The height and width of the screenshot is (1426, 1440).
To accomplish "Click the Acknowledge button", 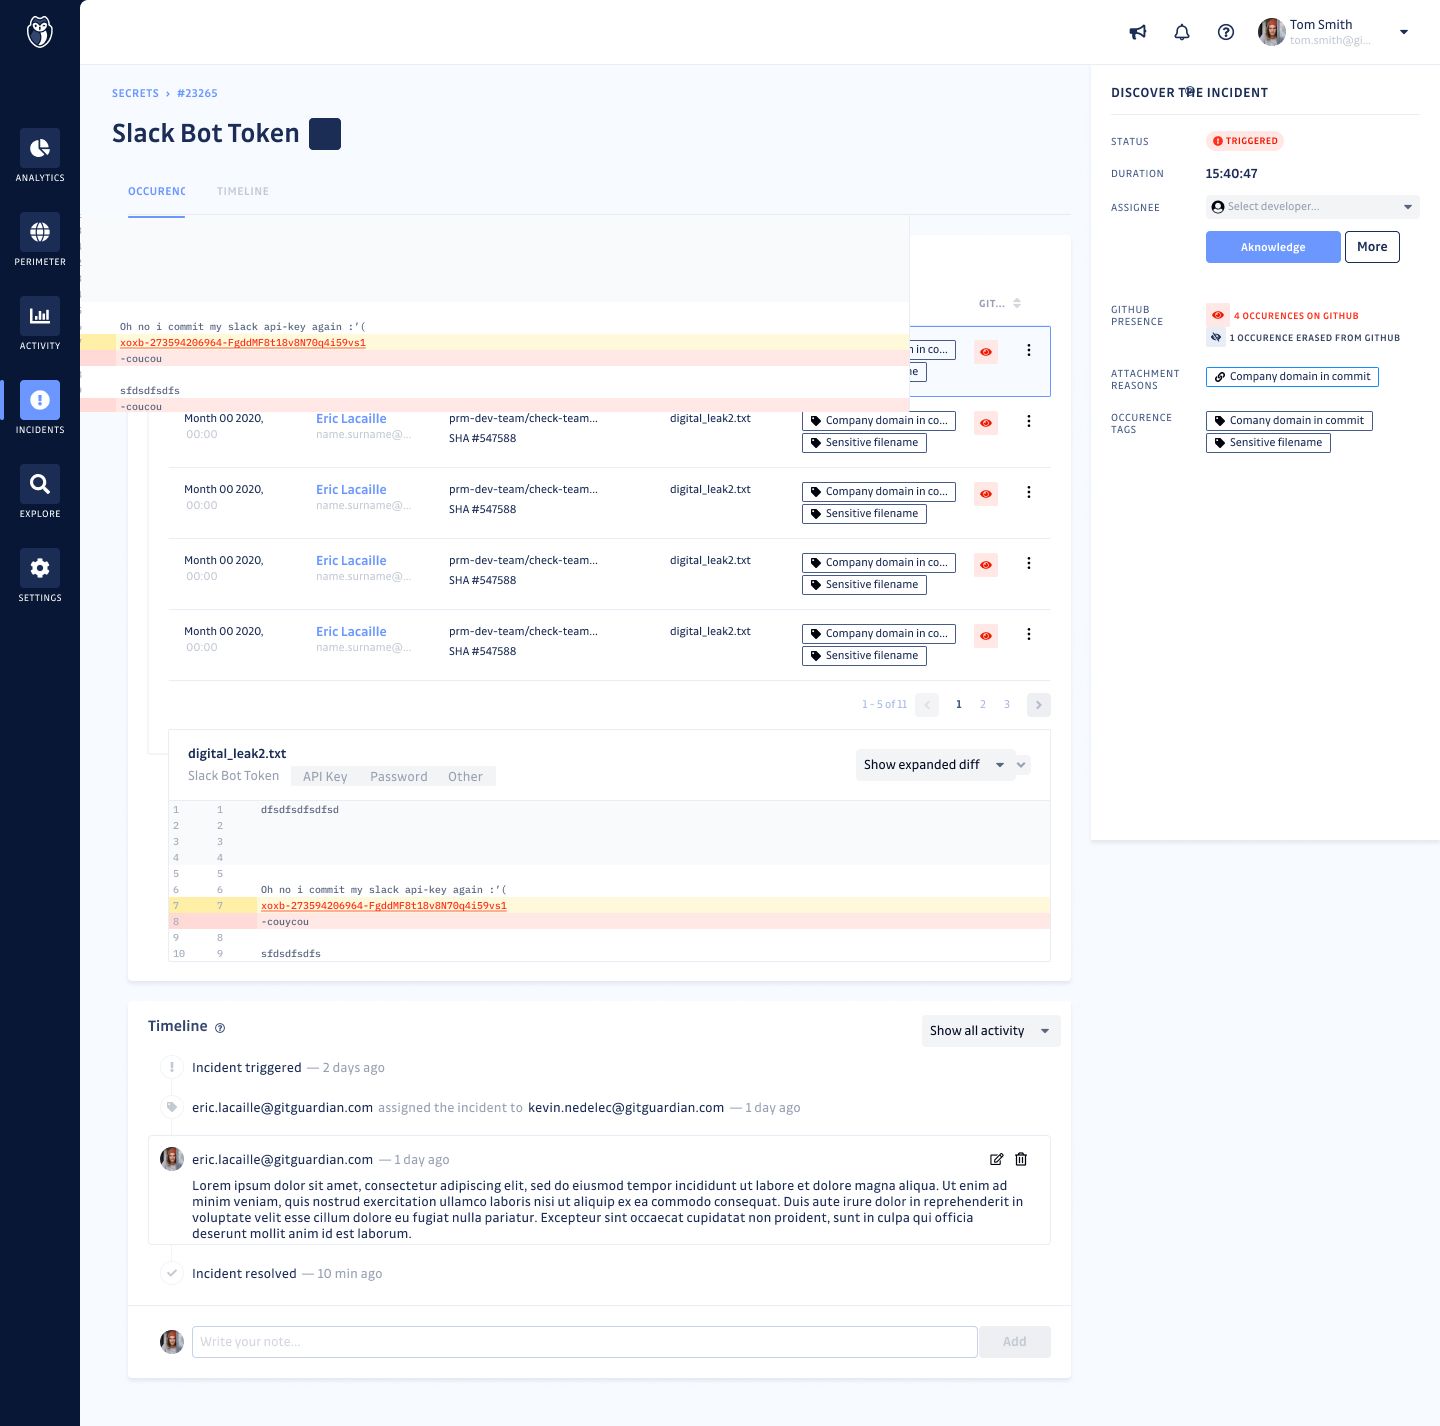I will [x=1272, y=247].
